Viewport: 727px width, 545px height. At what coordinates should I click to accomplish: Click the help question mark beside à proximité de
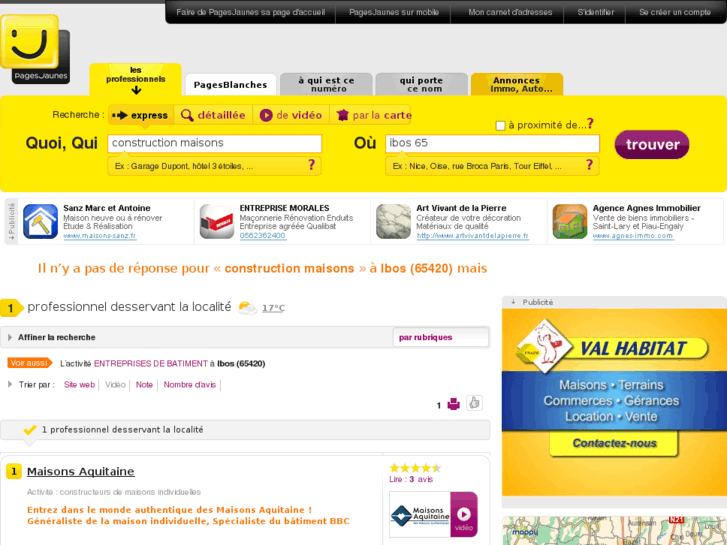click(590, 124)
